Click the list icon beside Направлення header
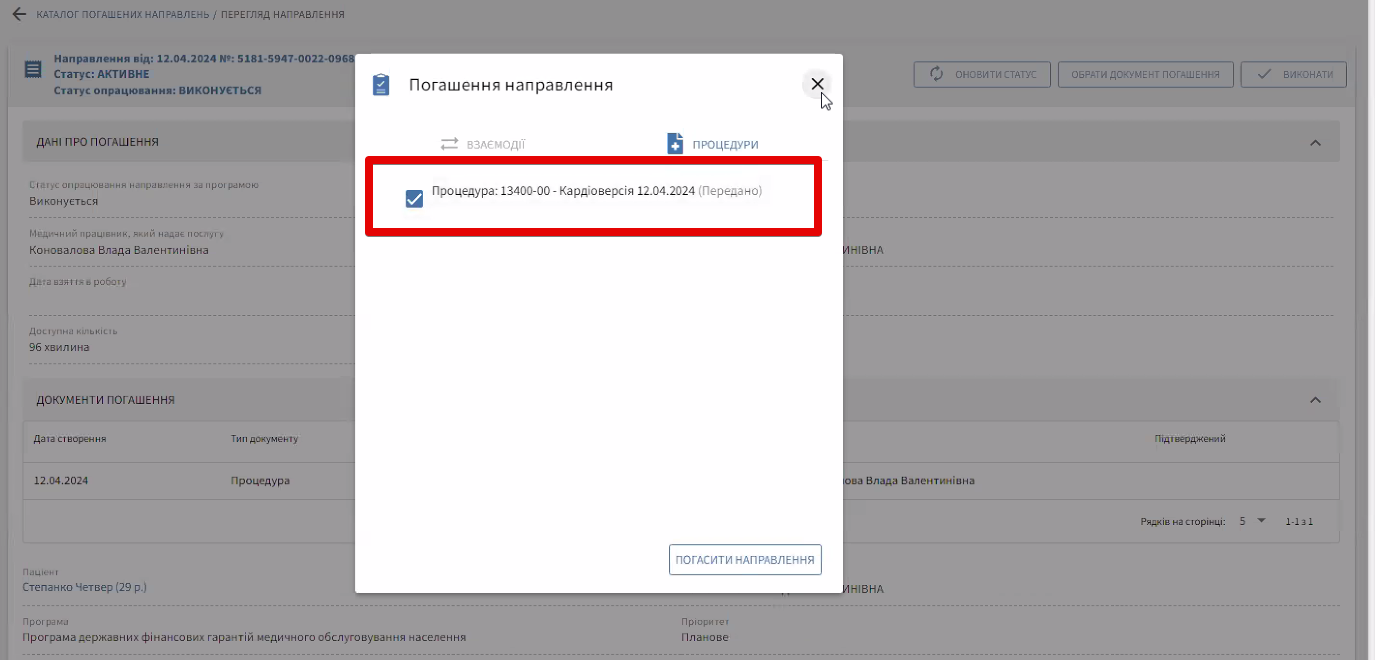Viewport: 1375px width, 660px height. pyautogui.click(x=33, y=69)
